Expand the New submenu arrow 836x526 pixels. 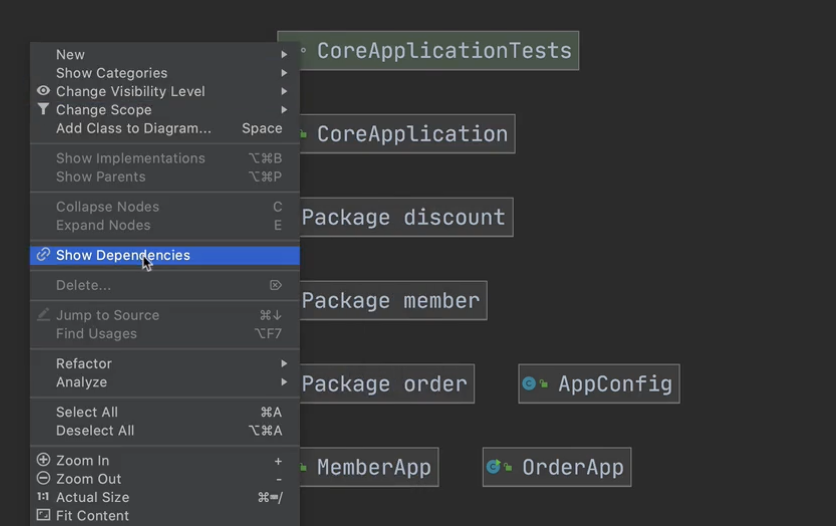pos(284,55)
